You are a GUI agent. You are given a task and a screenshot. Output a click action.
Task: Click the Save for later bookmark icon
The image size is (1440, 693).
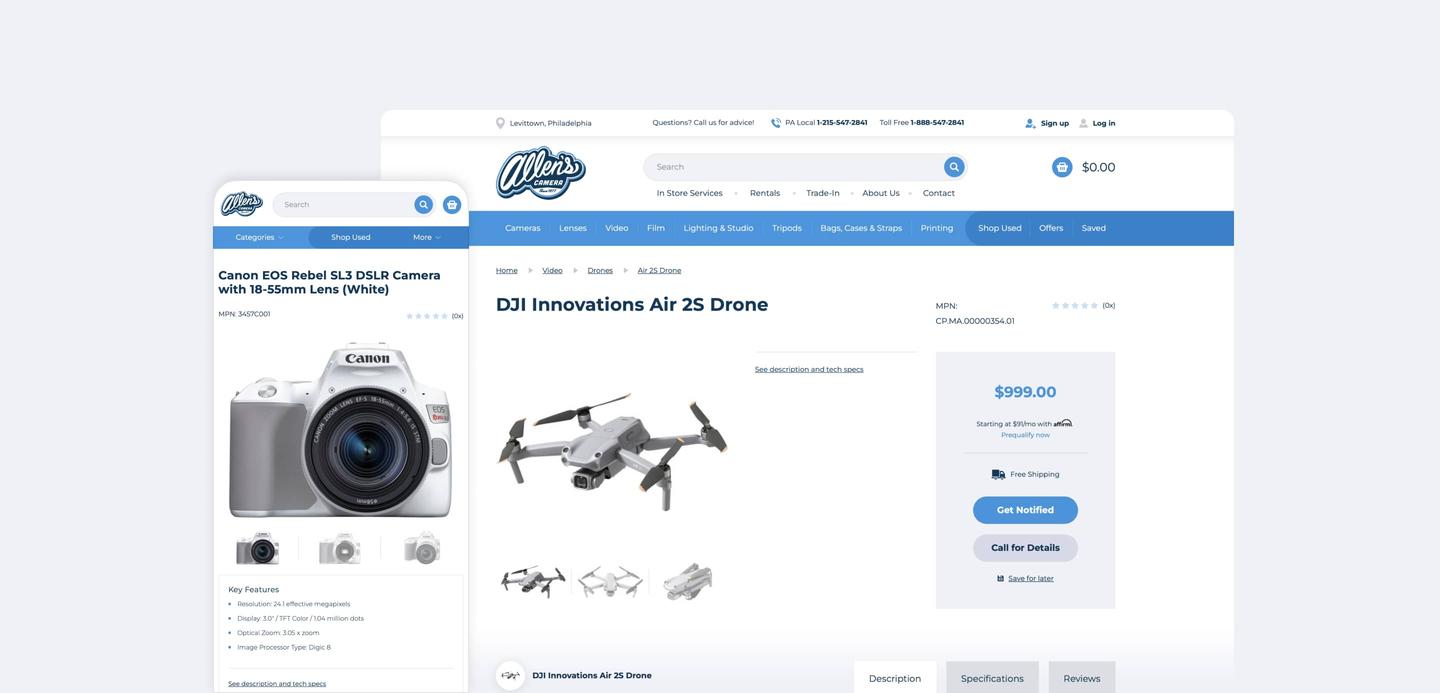(x=1000, y=578)
